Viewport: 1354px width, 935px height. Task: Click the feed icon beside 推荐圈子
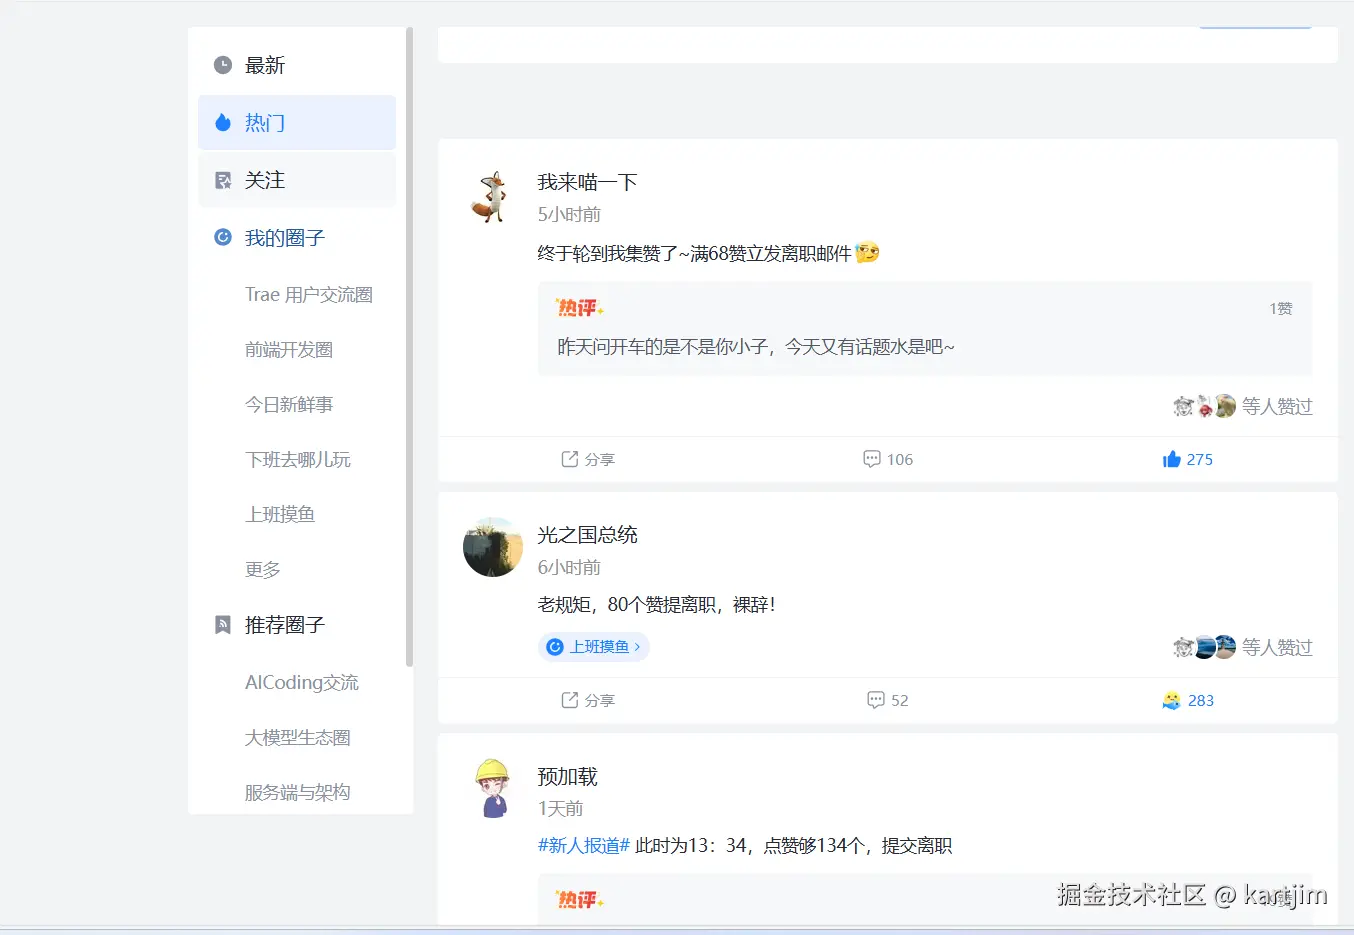[222, 624]
